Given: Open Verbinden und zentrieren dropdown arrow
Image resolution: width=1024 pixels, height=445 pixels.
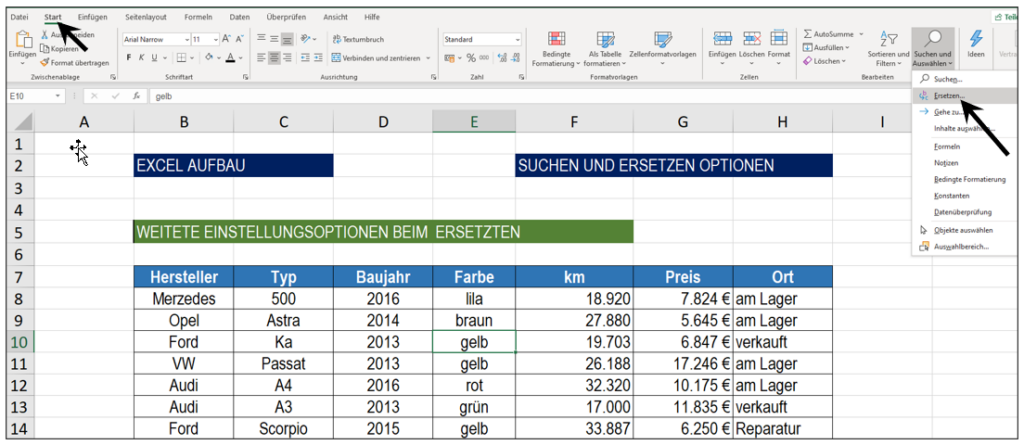Looking at the screenshot, I should pos(428,58).
